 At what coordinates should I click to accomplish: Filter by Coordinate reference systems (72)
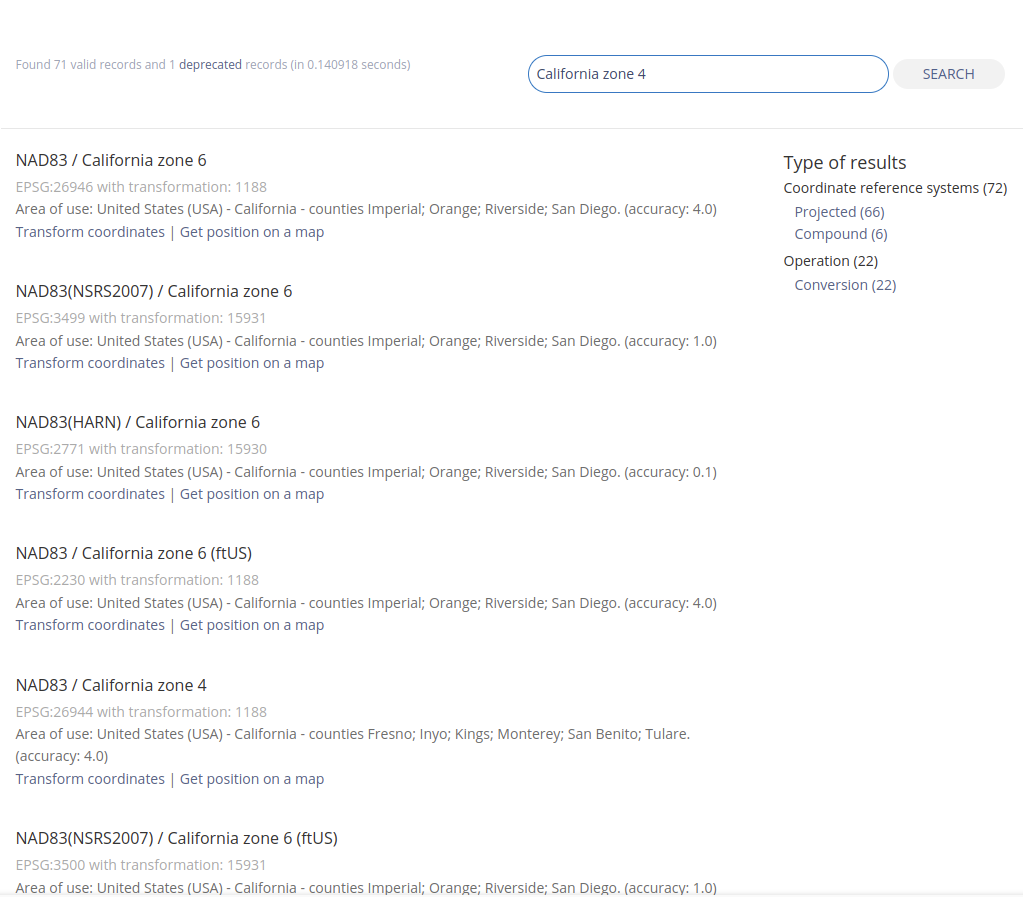pyautogui.click(x=895, y=188)
